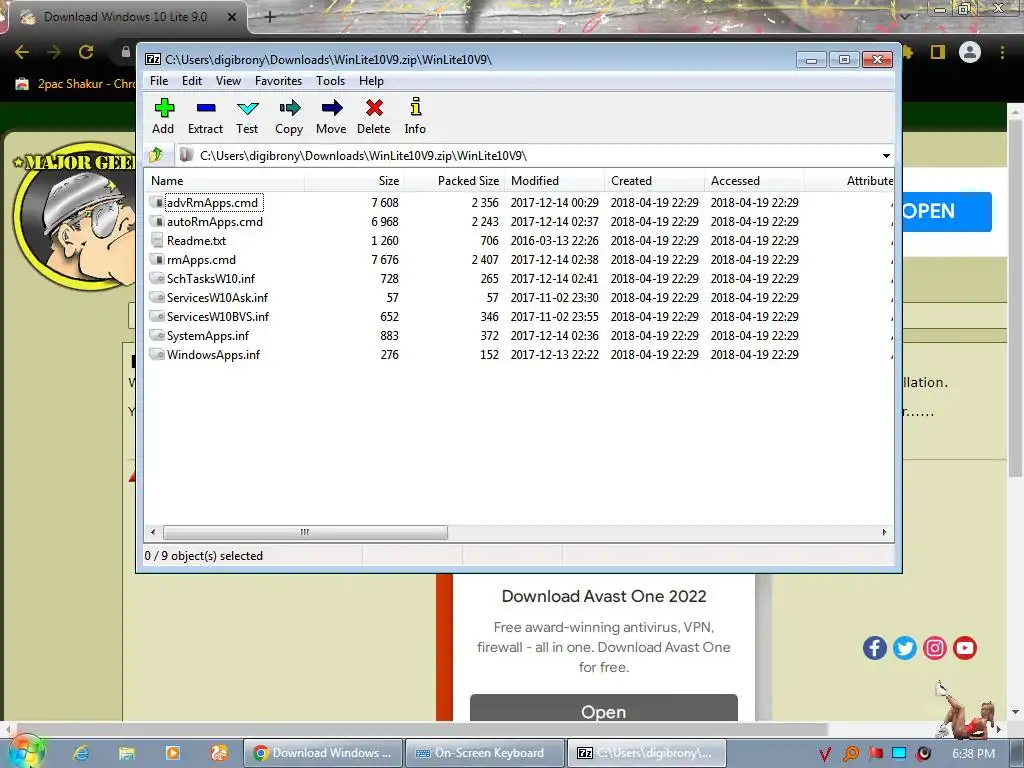1024x768 pixels.
Task: Expand the address path dropdown arrow
Action: 886,155
